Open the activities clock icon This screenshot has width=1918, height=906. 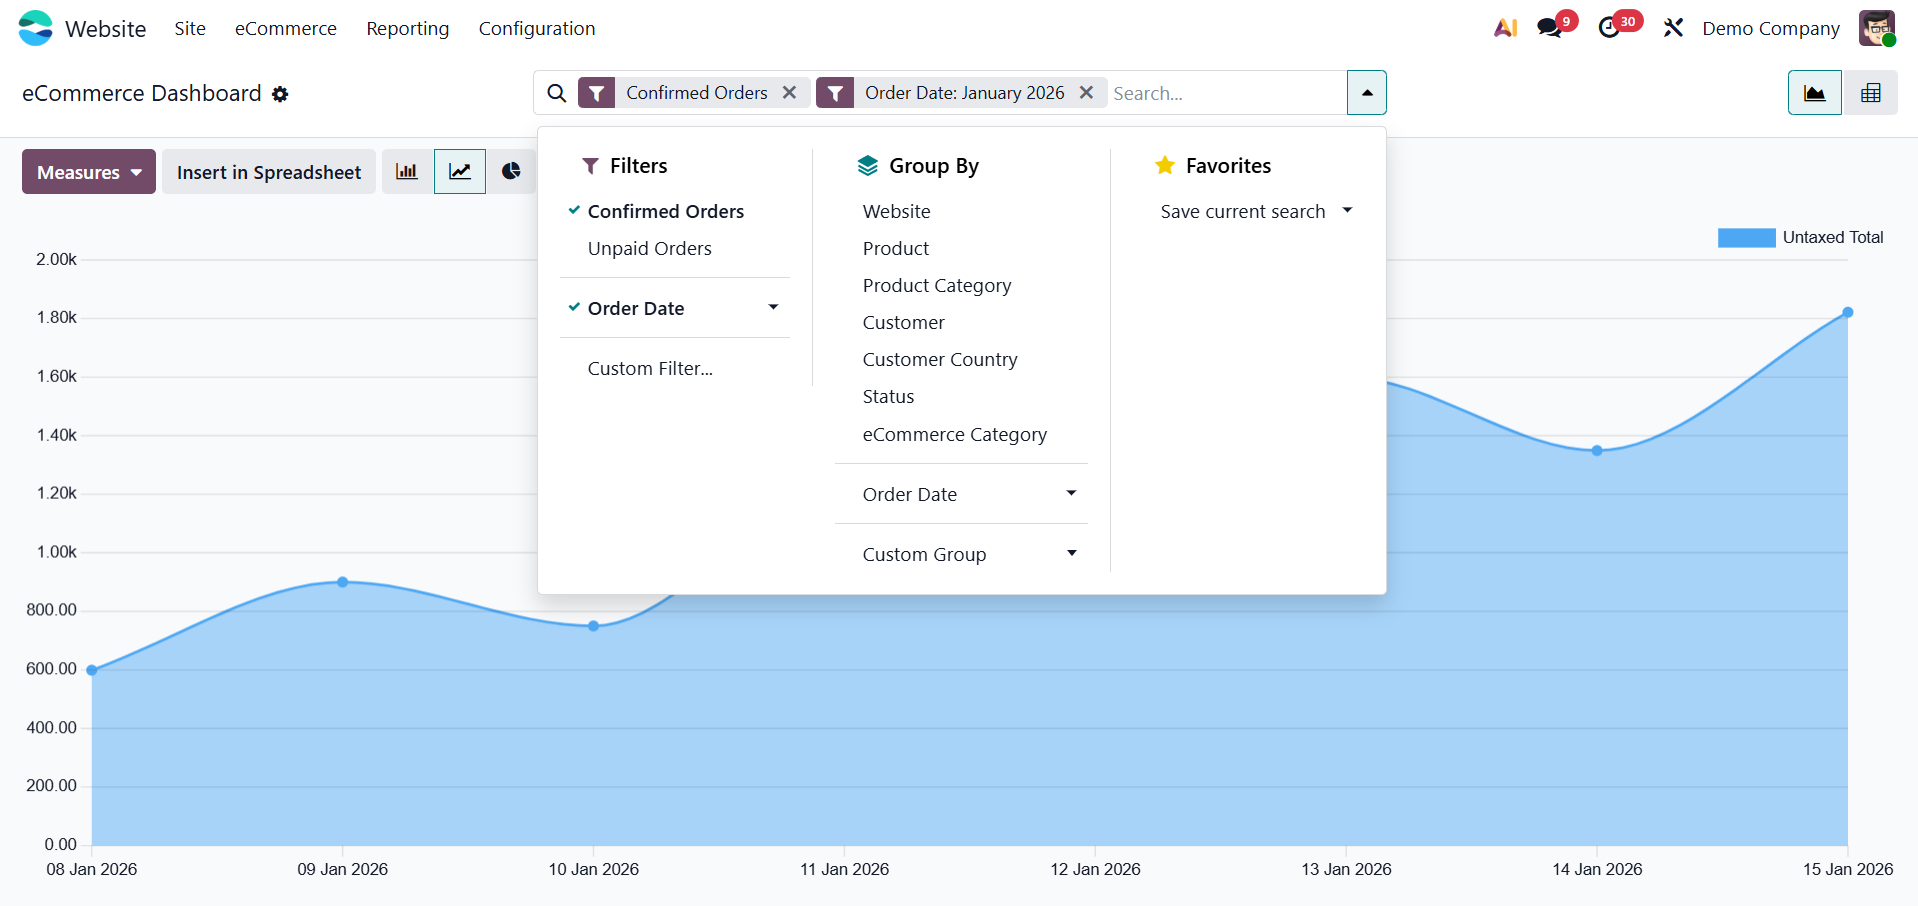click(1609, 28)
